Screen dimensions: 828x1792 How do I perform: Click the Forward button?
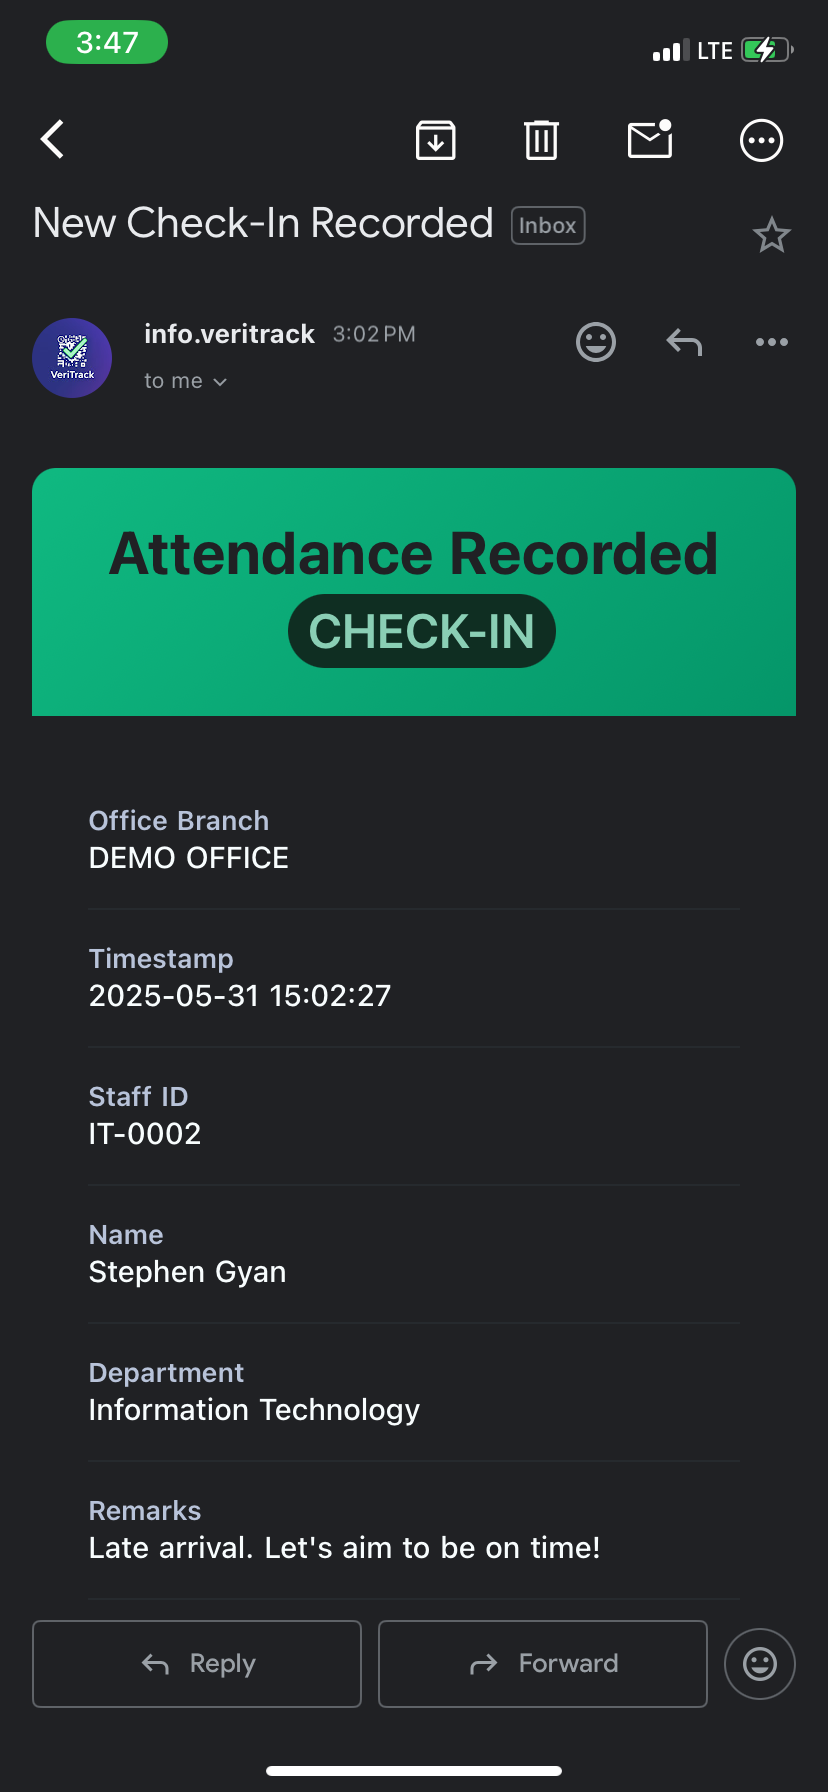(543, 1664)
